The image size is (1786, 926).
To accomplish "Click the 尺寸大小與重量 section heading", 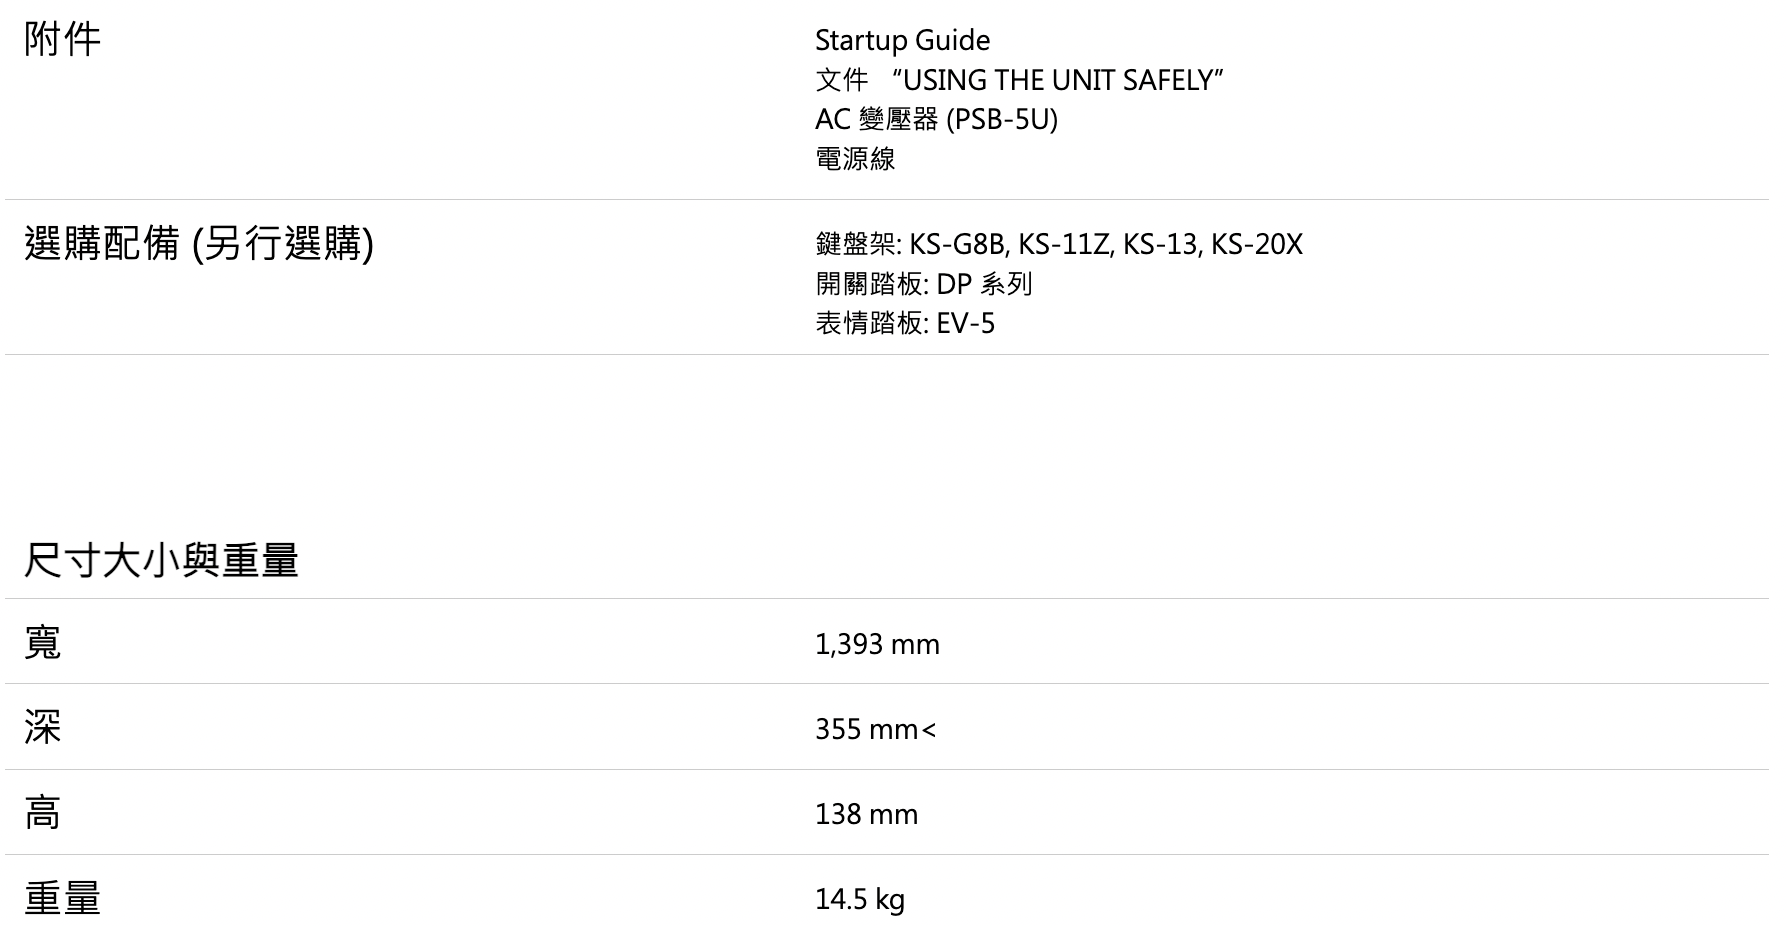I will (161, 560).
